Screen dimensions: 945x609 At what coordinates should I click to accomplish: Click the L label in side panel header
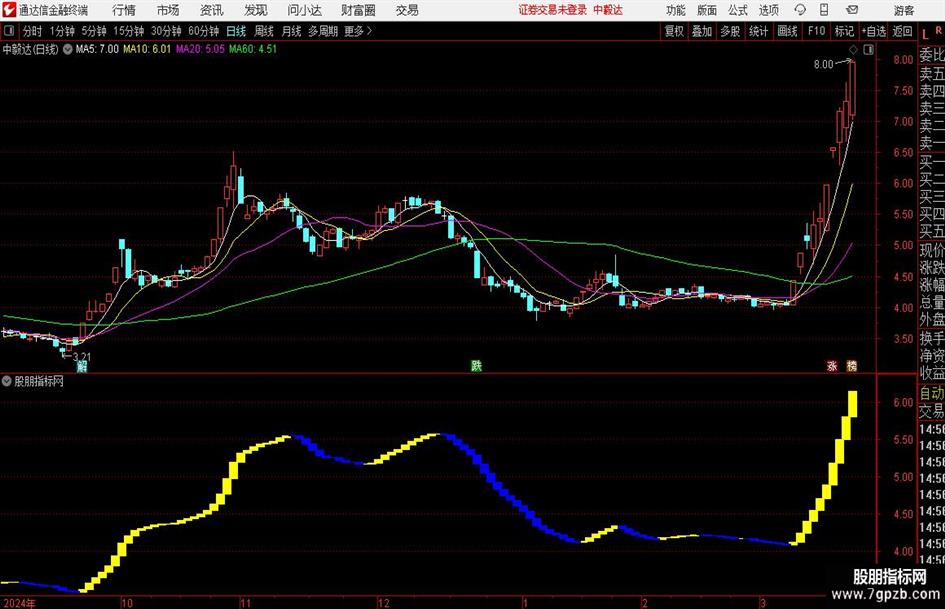[x=925, y=34]
